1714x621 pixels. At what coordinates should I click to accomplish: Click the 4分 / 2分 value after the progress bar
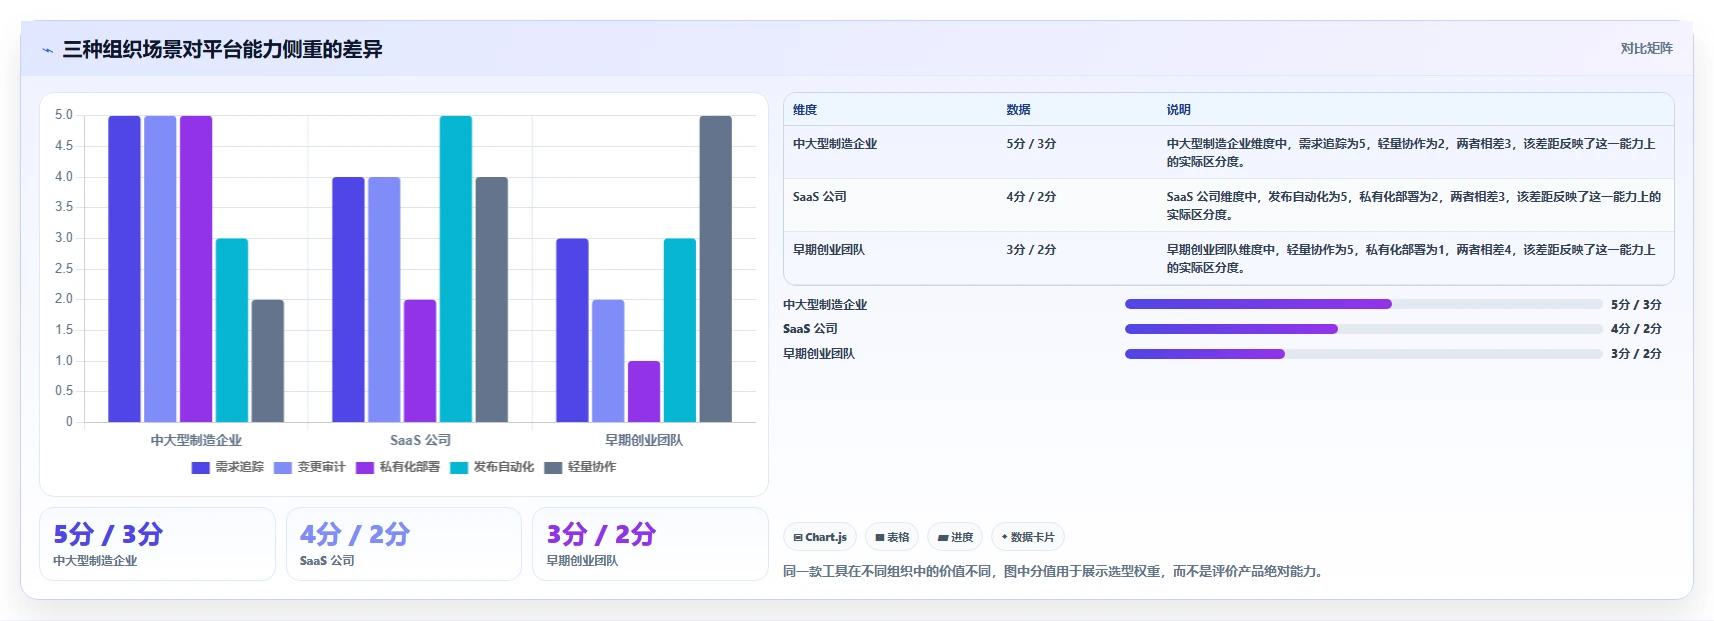[1636, 329]
